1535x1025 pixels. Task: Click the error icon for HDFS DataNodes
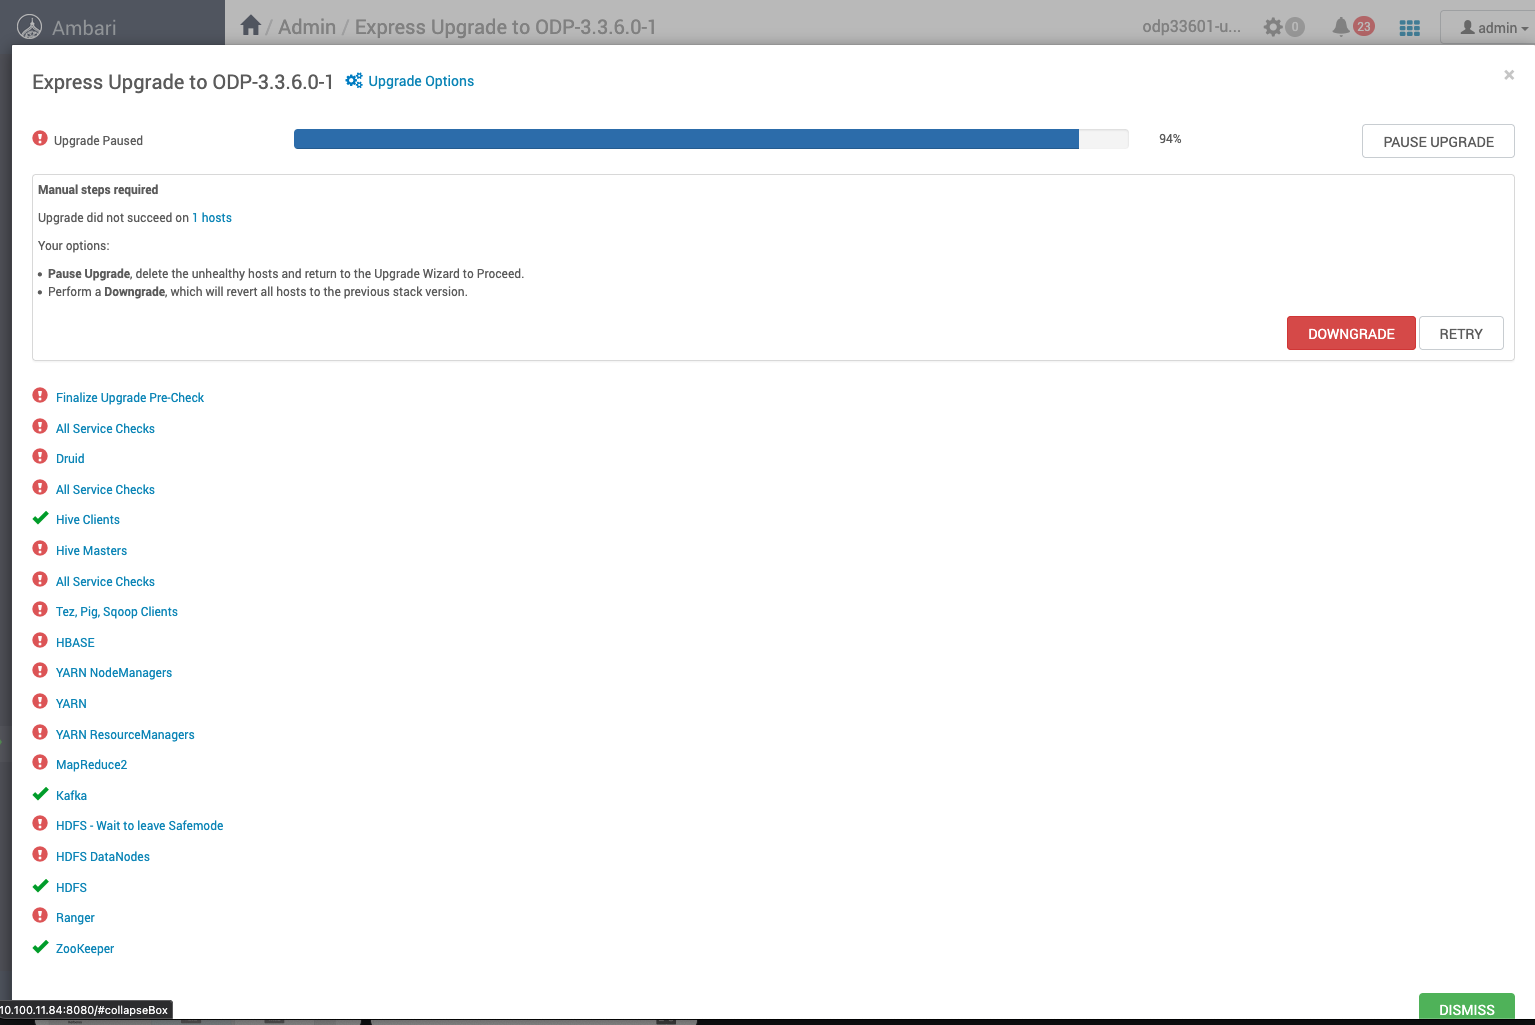pos(40,855)
